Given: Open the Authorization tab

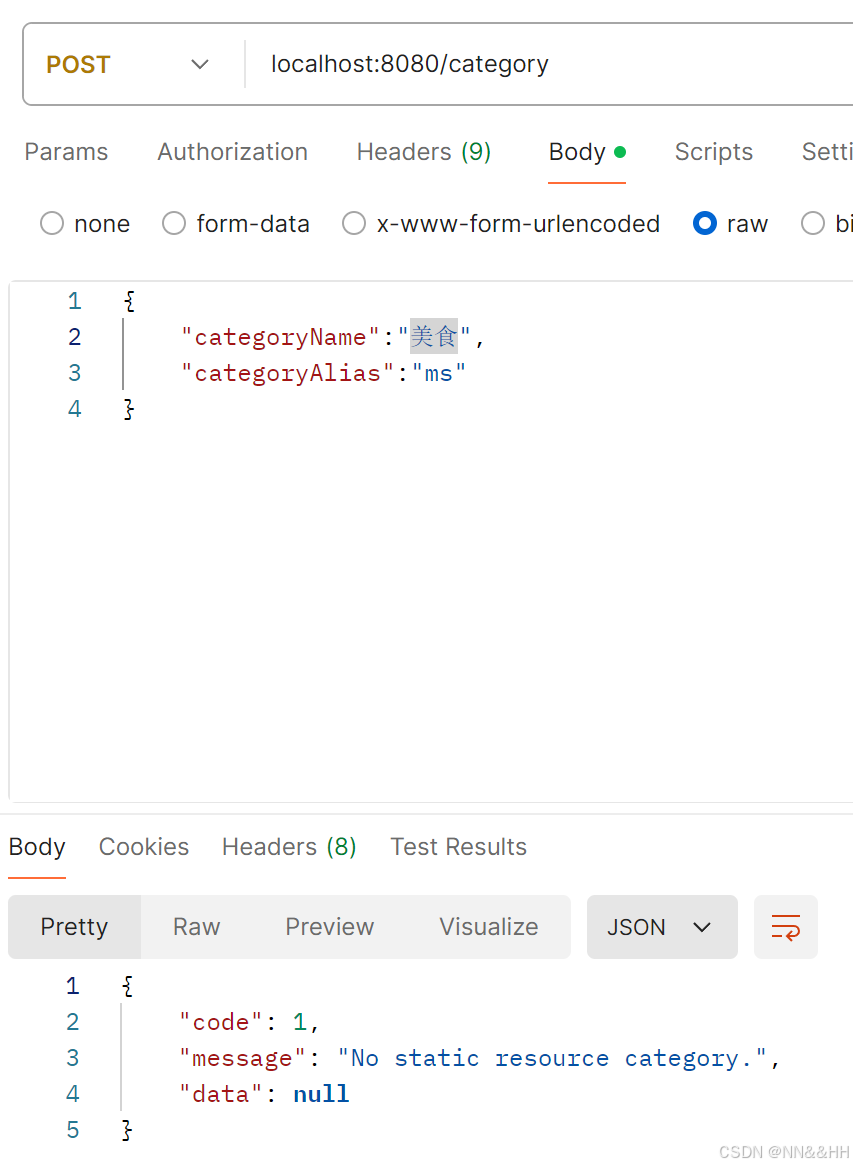Looking at the screenshot, I should [x=232, y=152].
